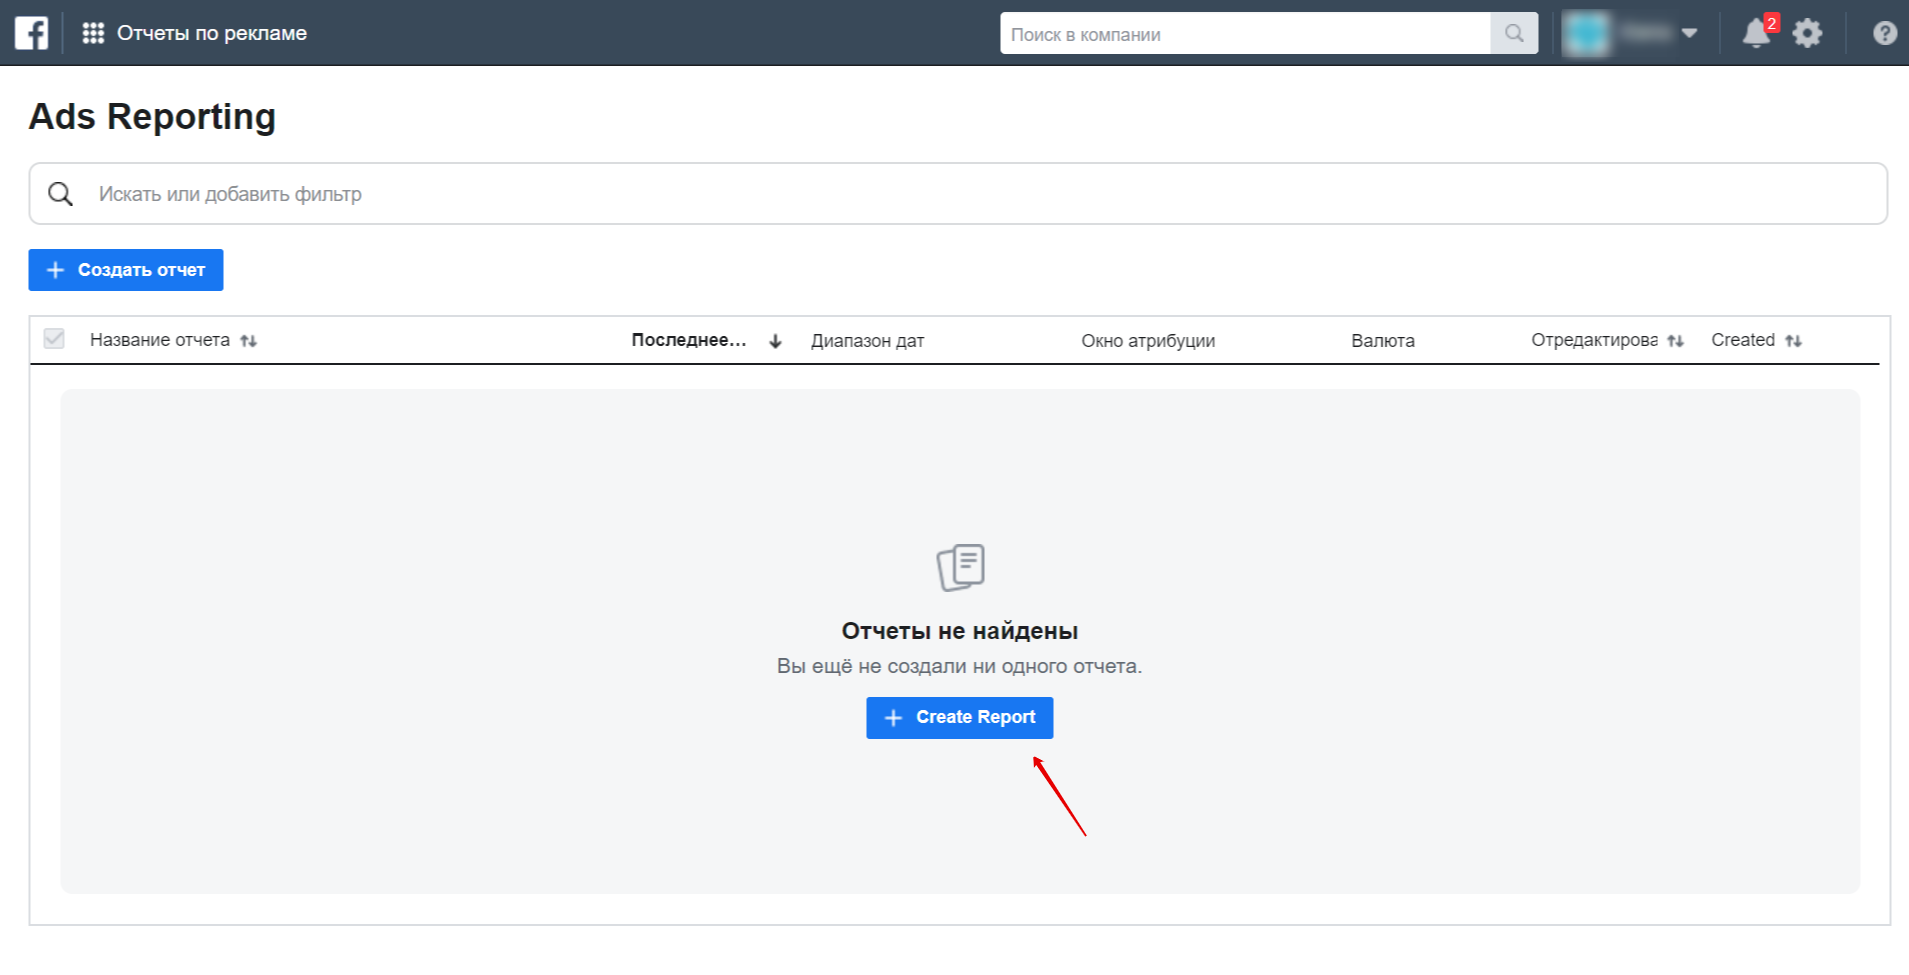The image size is (1909, 975).
Task: Click the Окно атрибуции column header
Action: coord(1148,340)
